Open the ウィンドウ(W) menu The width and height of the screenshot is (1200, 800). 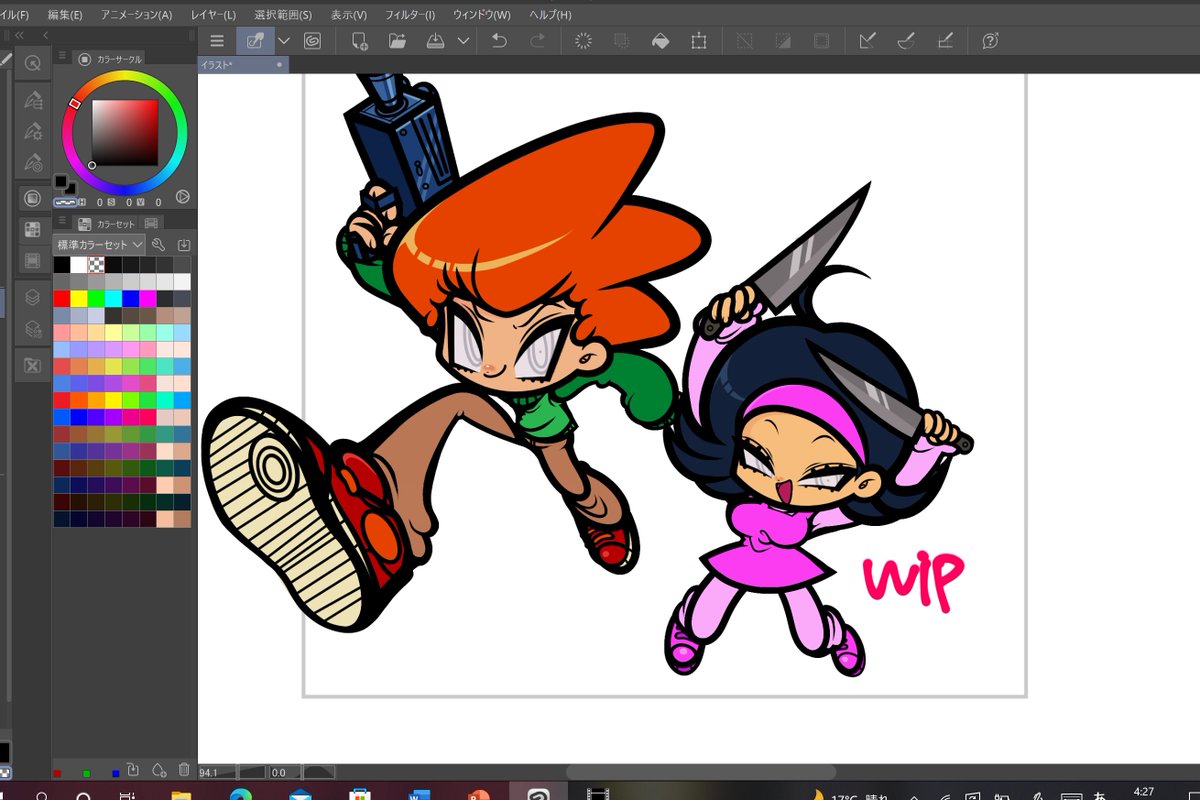tap(481, 15)
